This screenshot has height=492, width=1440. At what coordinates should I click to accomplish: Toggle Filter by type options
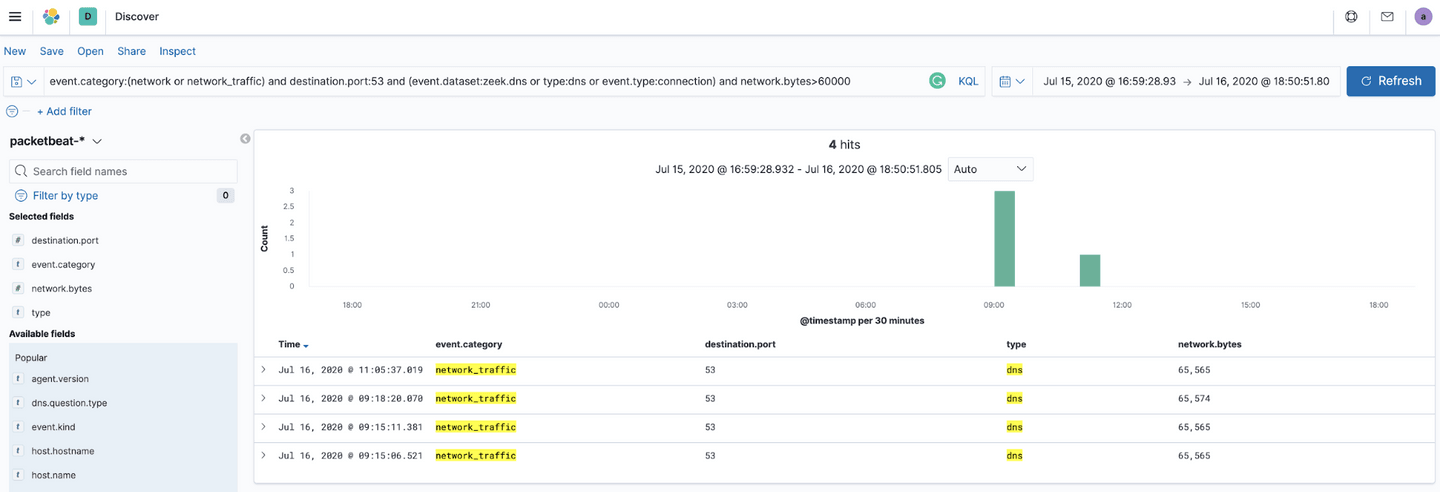point(65,196)
